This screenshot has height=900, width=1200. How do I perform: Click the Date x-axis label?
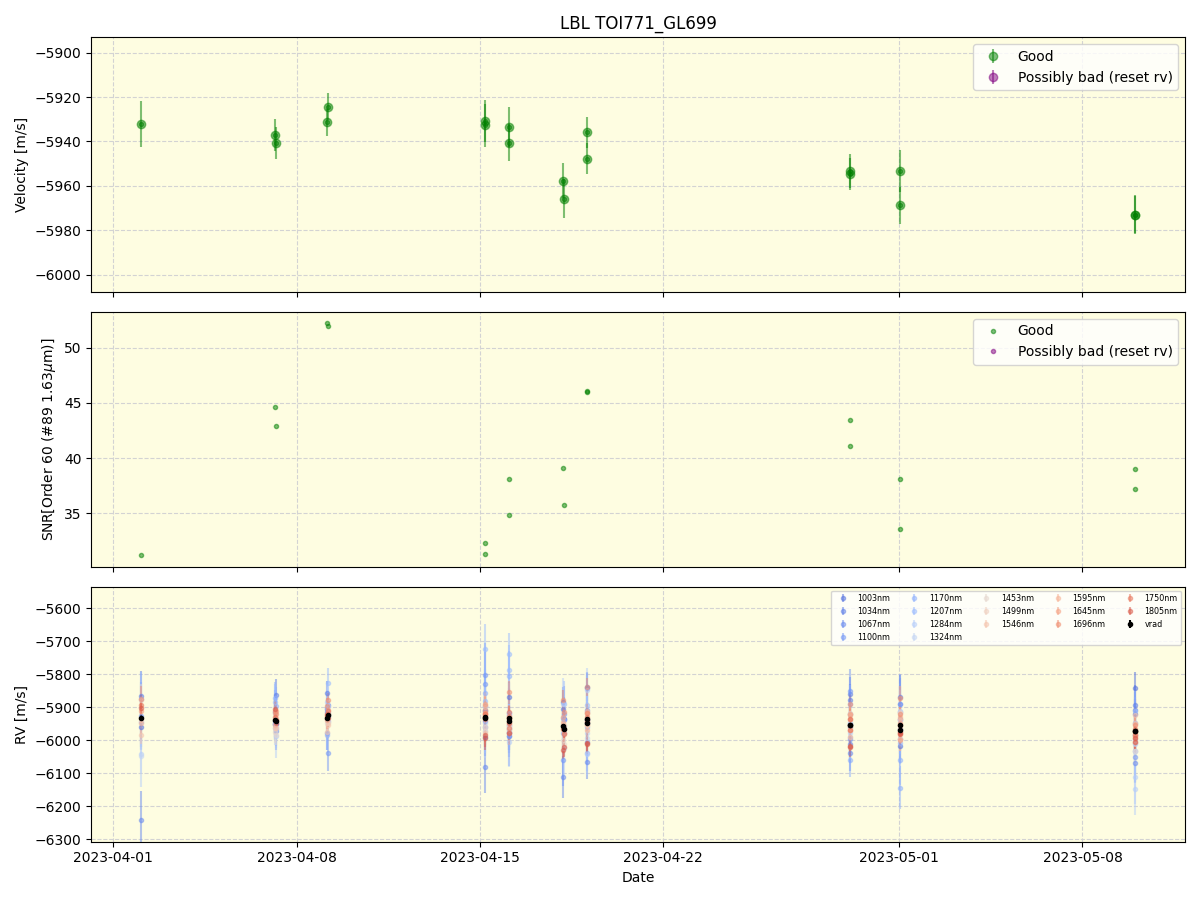[638, 877]
